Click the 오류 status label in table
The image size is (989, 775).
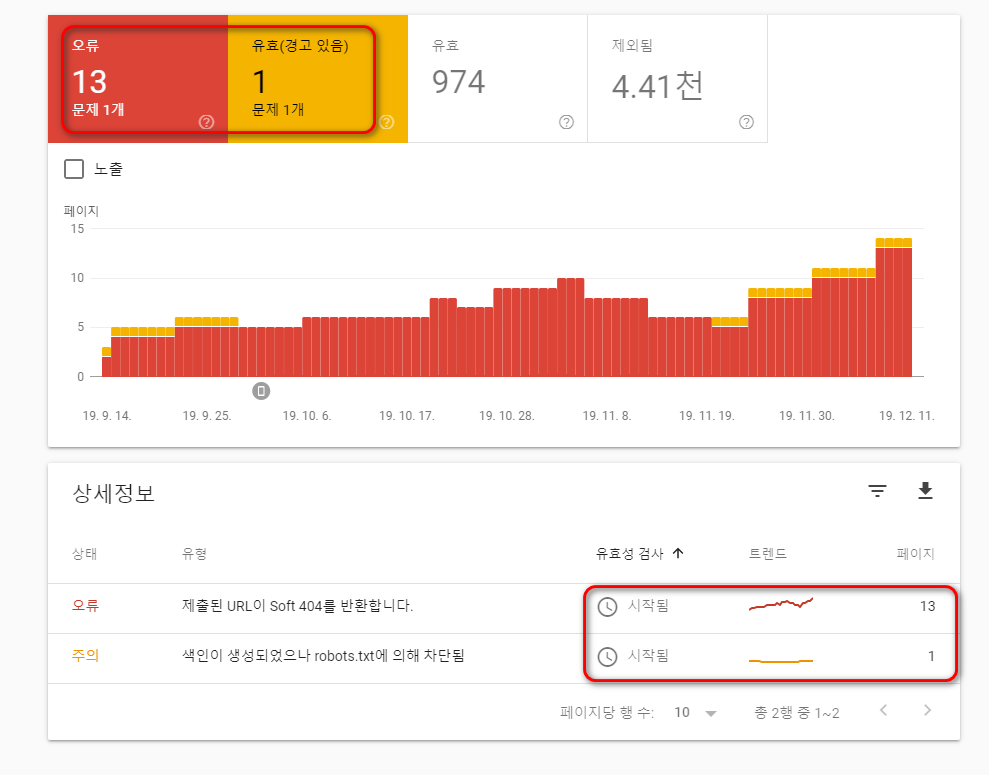pyautogui.click(x=85, y=606)
